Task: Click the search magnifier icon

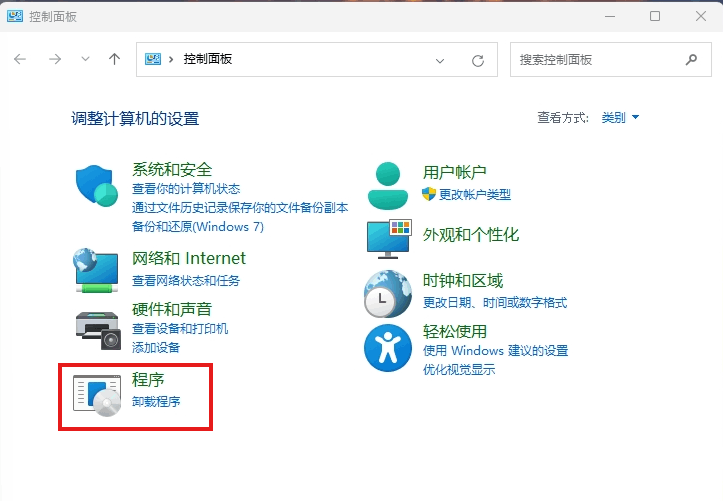Action: 691,59
